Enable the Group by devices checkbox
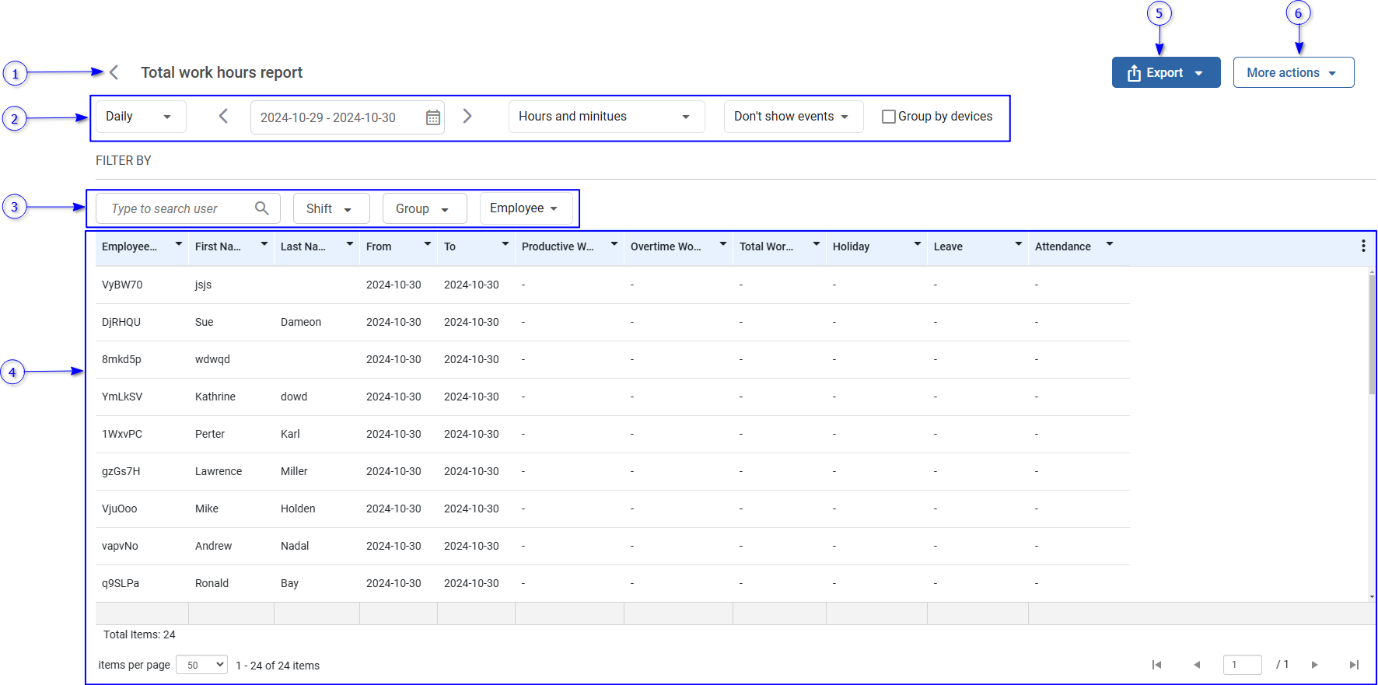 [888, 117]
